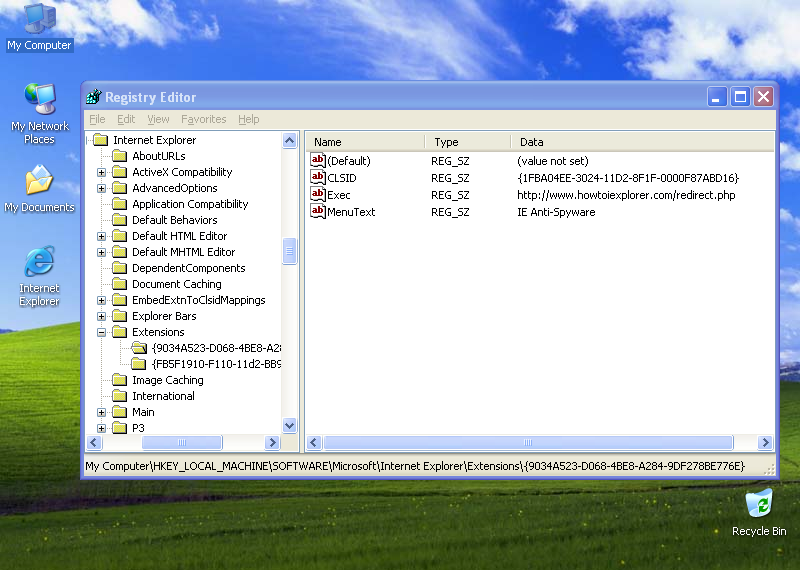Screen dimensions: 800x570
Task: Expand the Explorer Bars key
Action: [x=102, y=316]
